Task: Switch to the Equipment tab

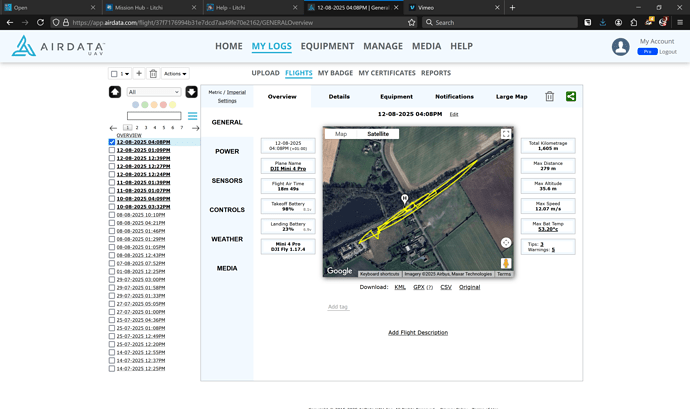Action: point(396,96)
